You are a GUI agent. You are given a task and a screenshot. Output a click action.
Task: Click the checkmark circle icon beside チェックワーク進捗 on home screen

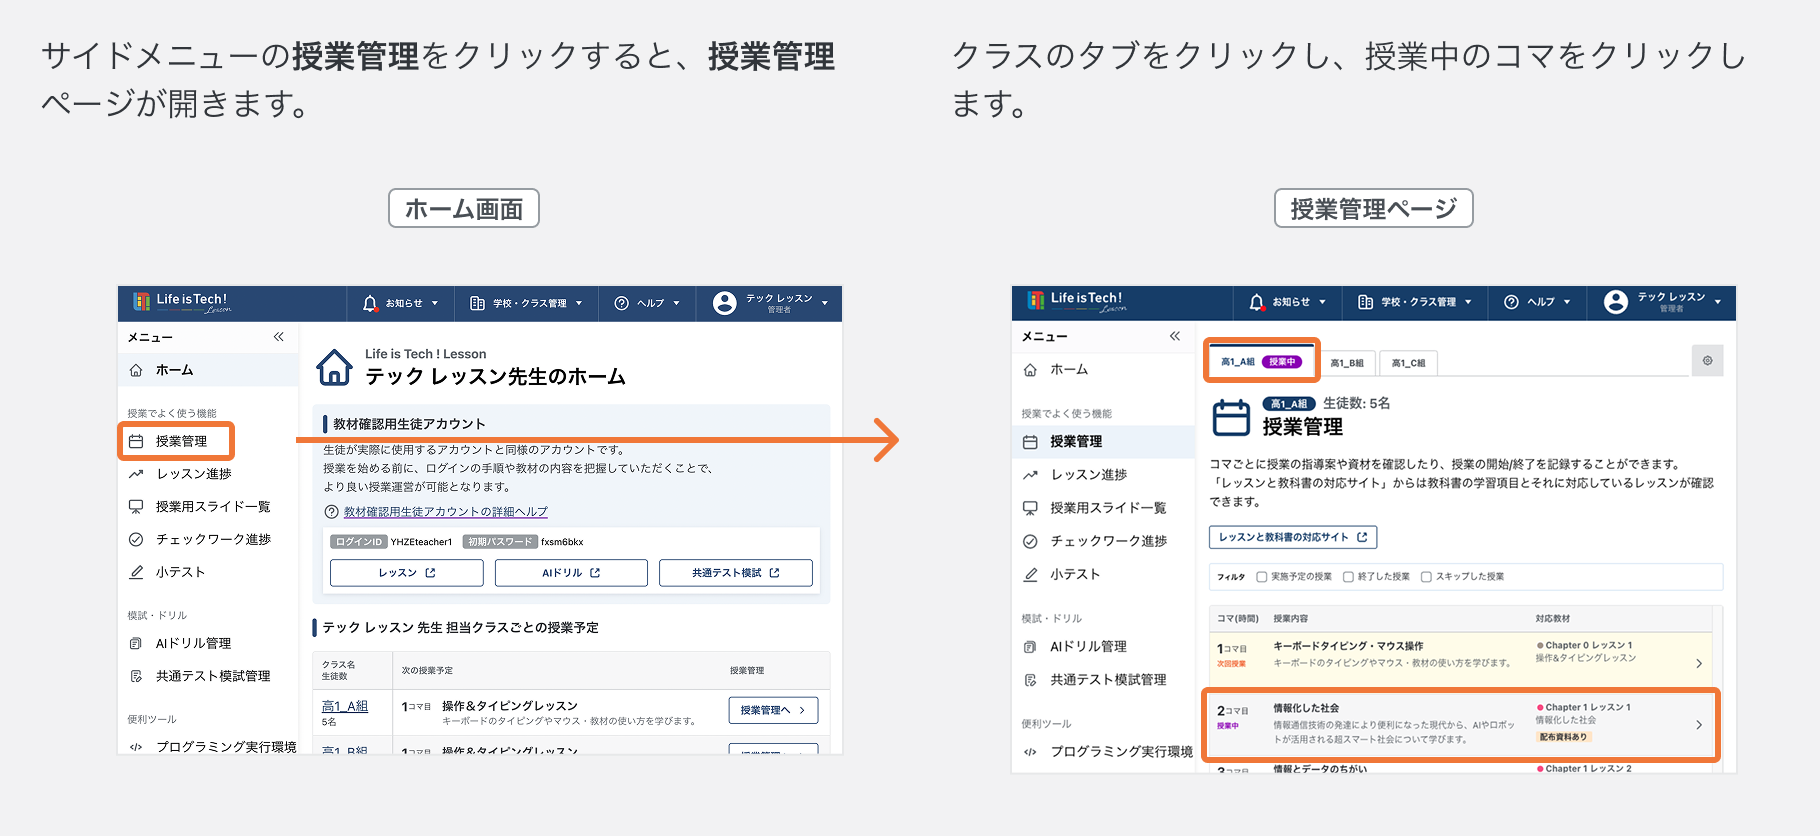coord(136,539)
